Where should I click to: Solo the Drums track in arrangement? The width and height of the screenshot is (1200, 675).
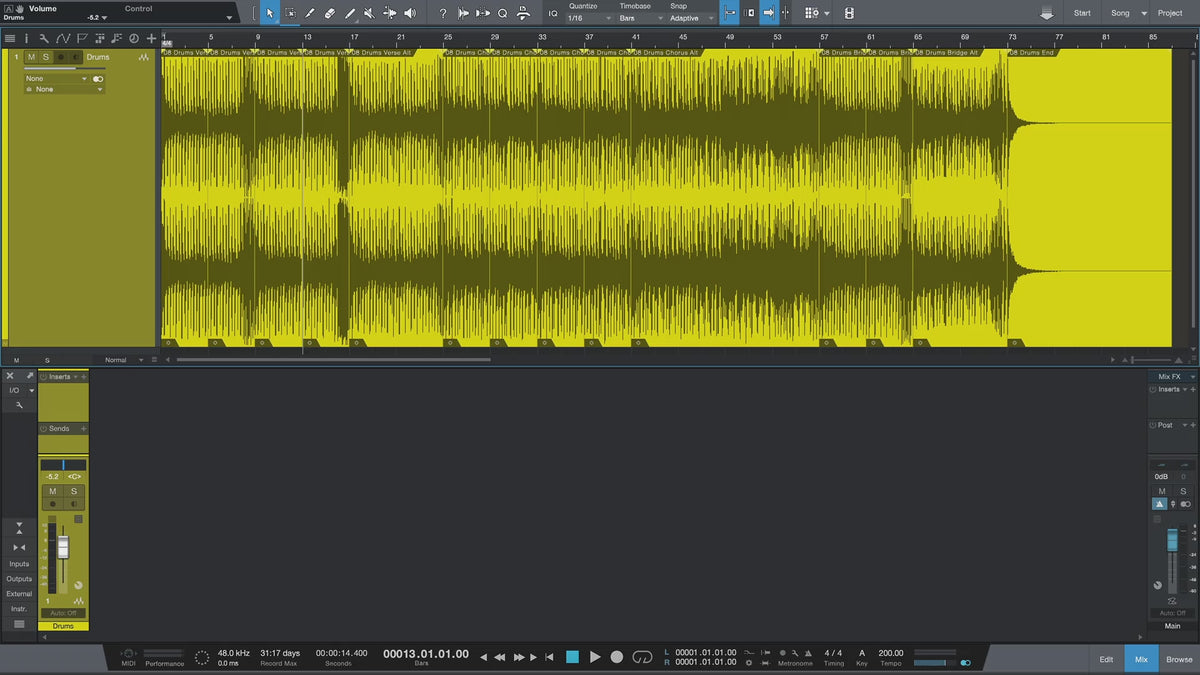point(45,57)
